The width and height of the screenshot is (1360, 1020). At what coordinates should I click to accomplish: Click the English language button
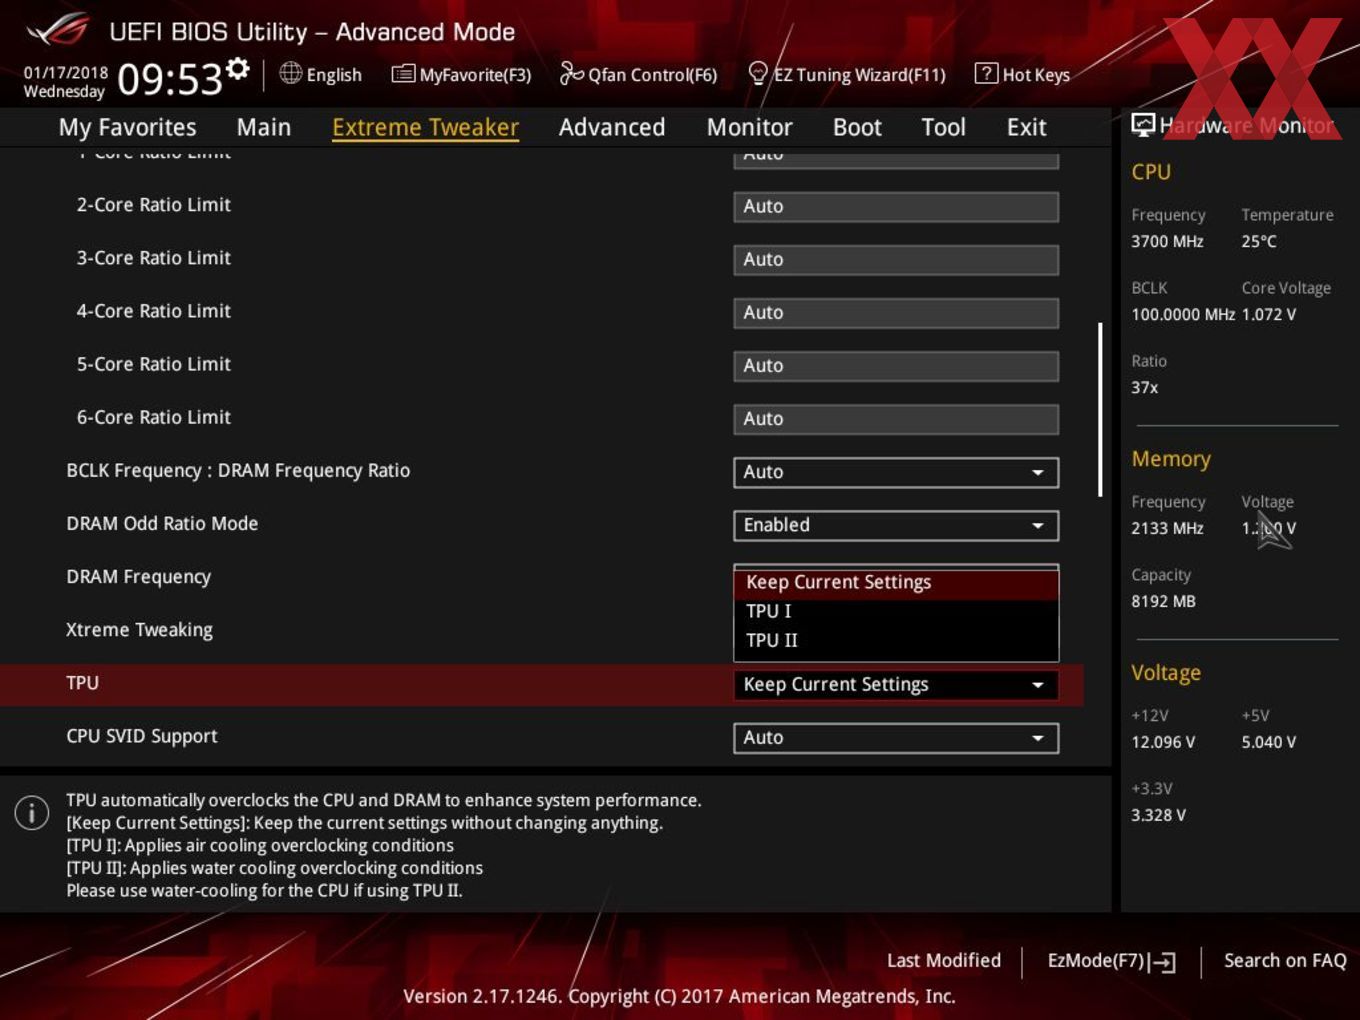321,74
